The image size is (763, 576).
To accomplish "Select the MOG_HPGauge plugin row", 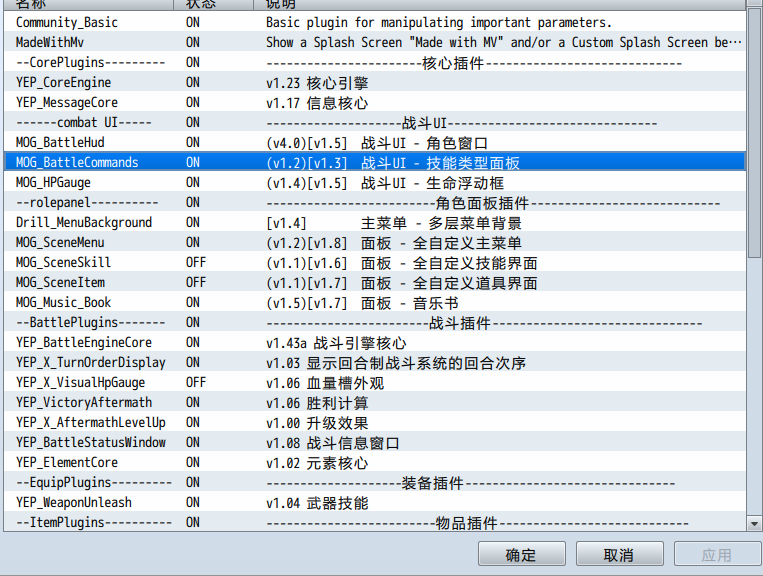I will point(375,182).
